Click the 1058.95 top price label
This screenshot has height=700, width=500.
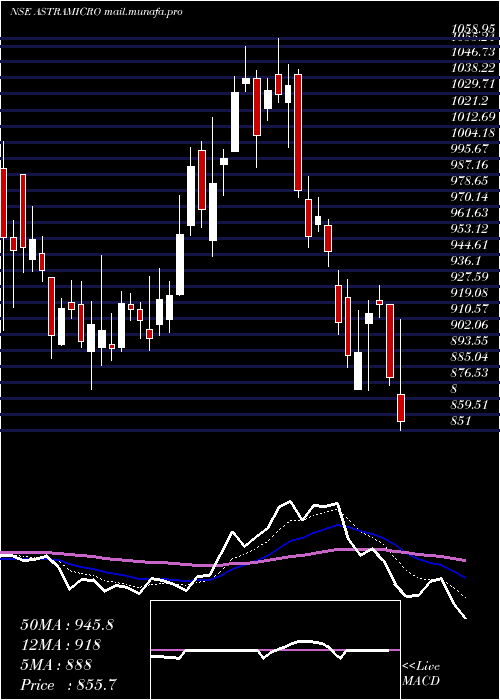click(474, 30)
